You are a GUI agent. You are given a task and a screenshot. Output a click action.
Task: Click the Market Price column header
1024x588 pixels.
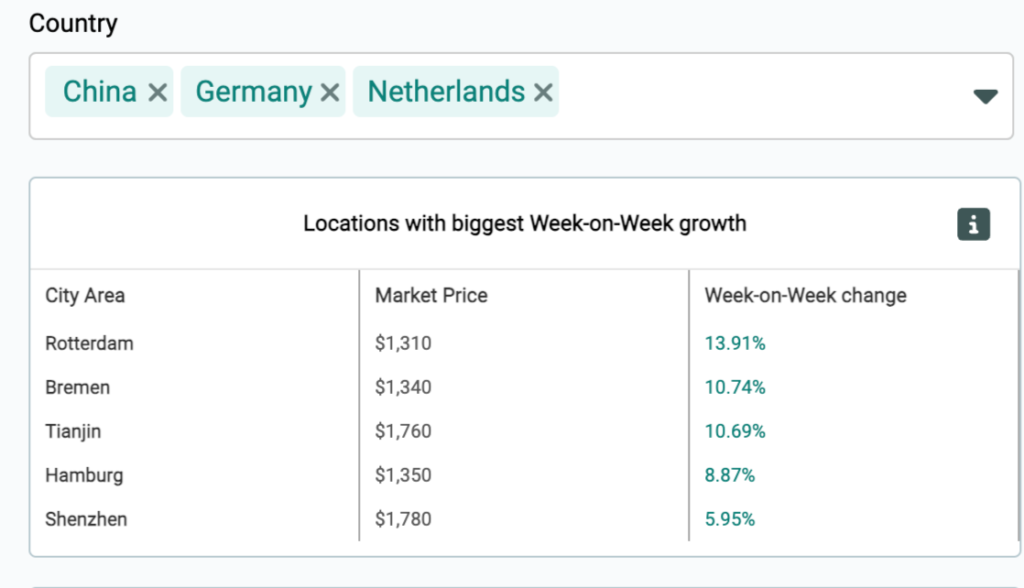[x=431, y=296]
